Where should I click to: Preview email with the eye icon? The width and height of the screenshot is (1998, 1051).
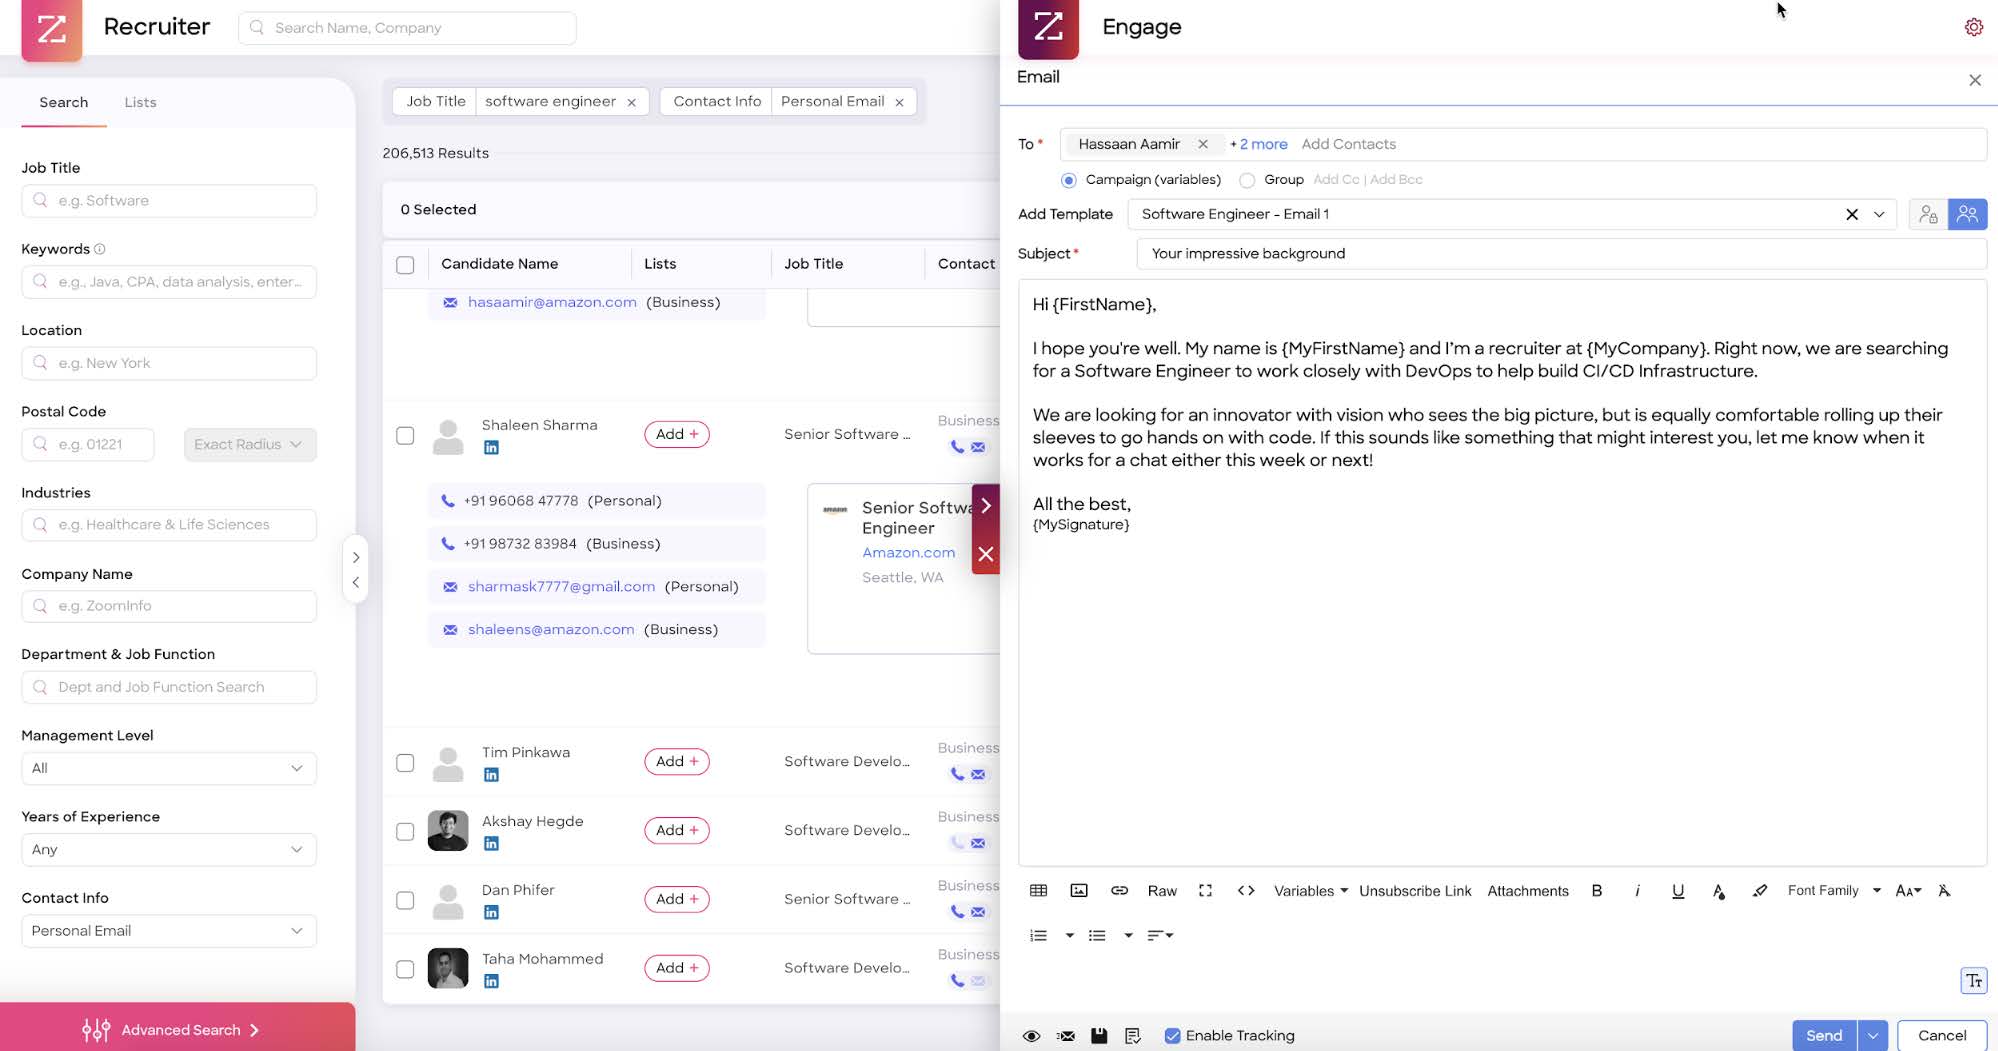[1031, 1035]
